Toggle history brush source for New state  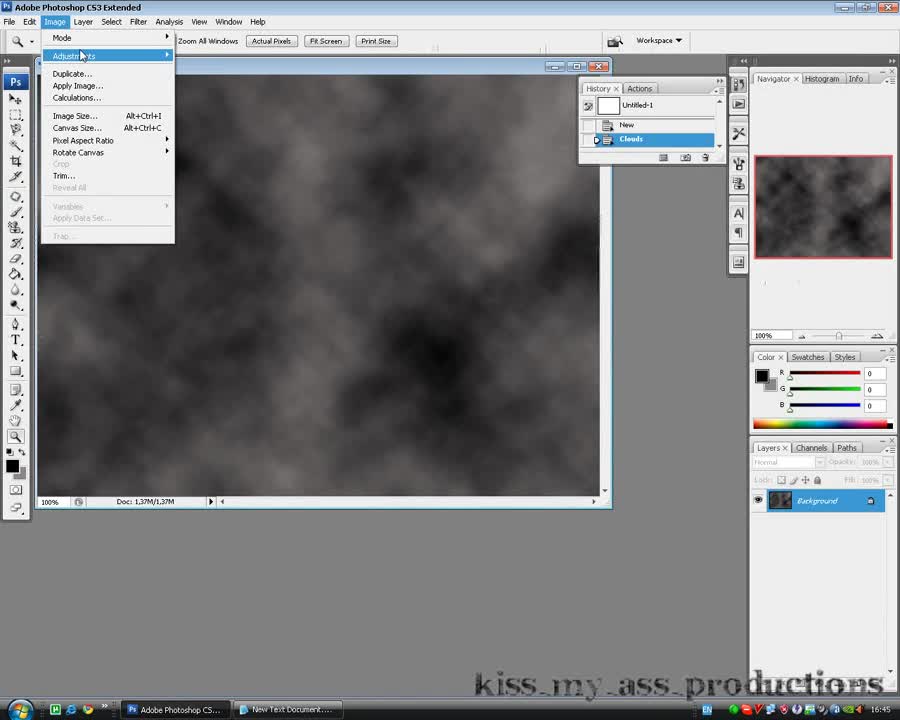(x=588, y=125)
